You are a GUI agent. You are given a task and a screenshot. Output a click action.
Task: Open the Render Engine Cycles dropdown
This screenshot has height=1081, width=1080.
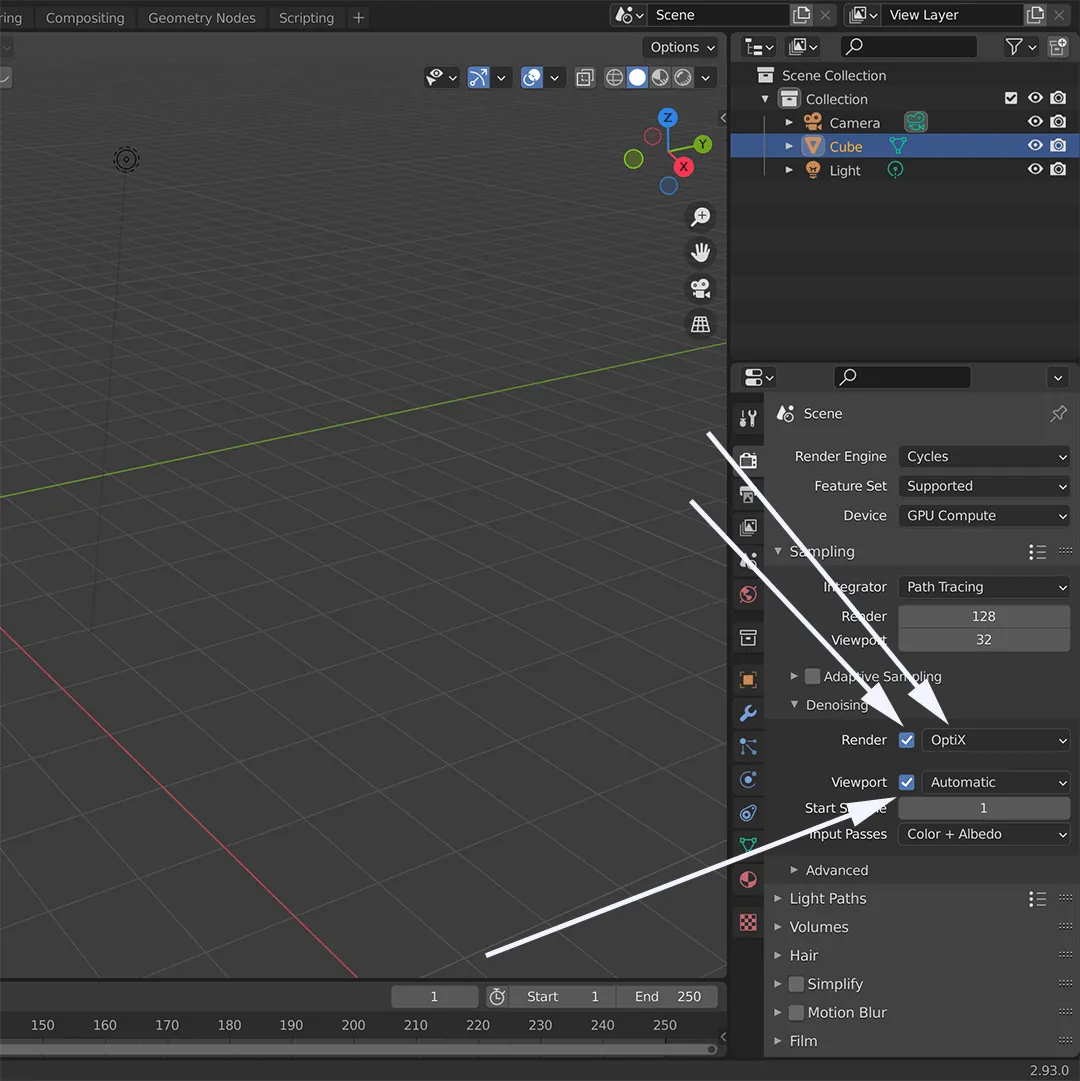coord(984,456)
